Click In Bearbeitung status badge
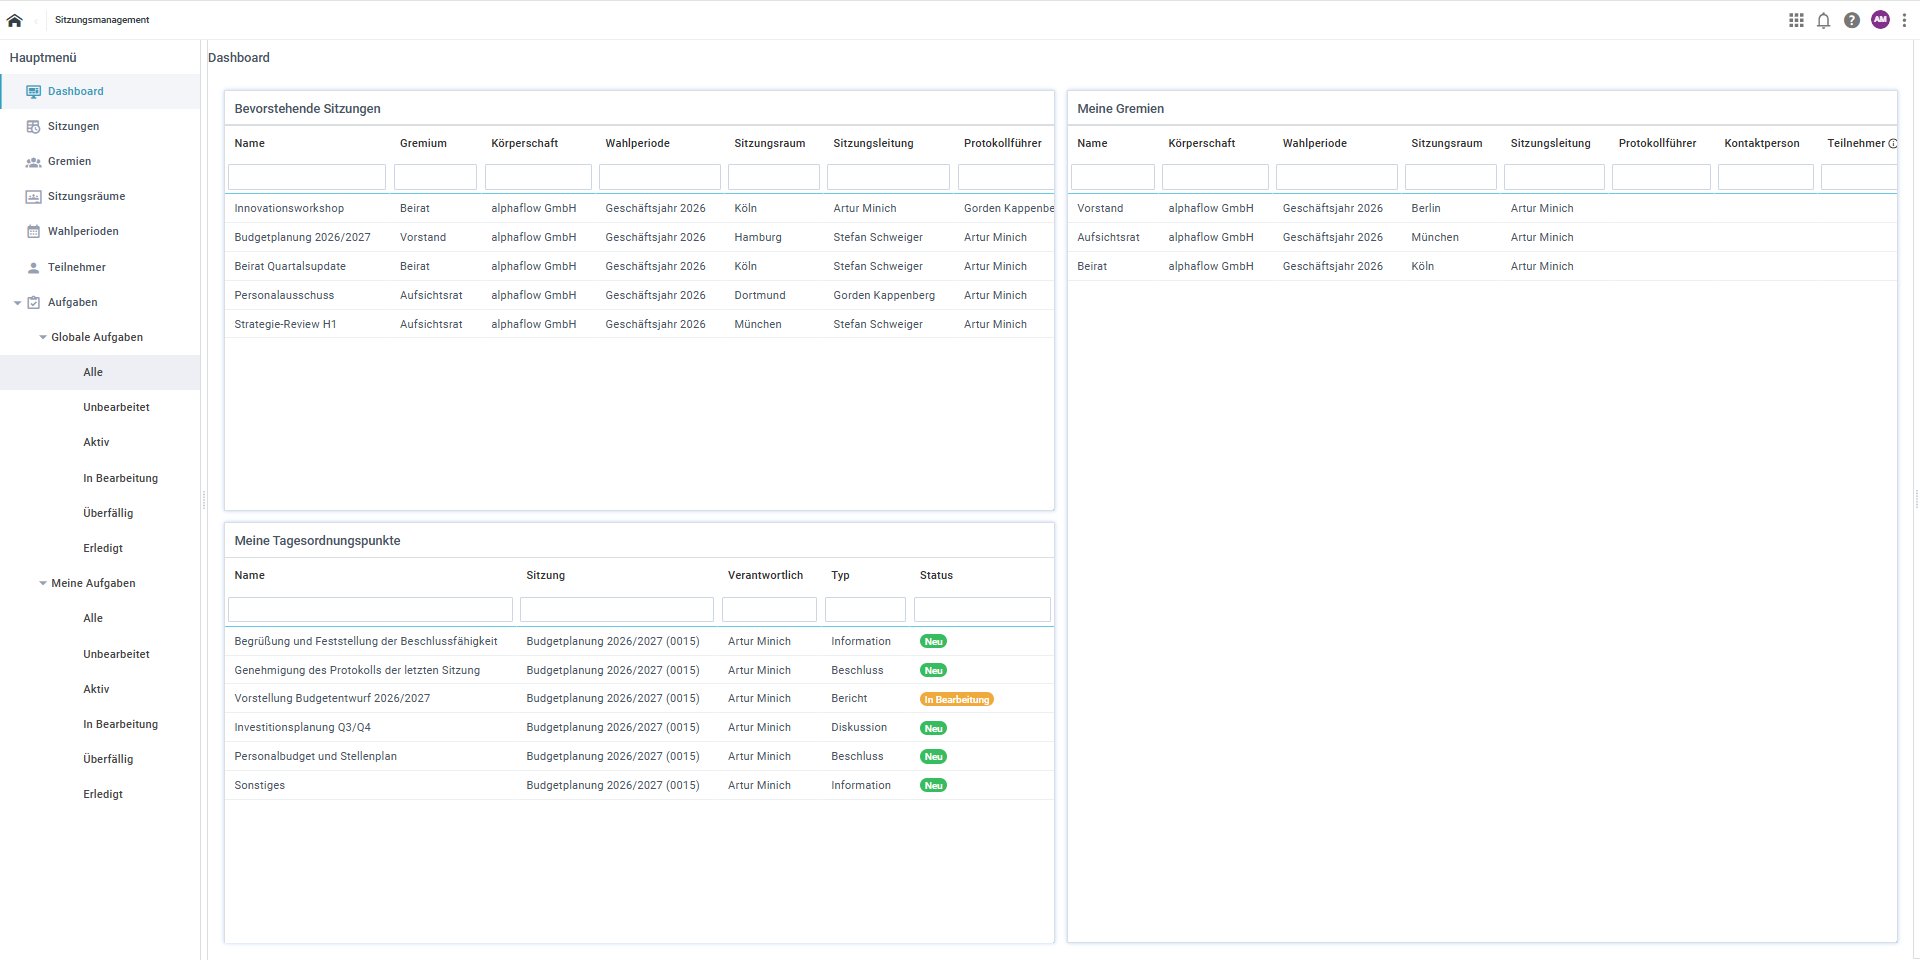1920x960 pixels. (x=956, y=700)
